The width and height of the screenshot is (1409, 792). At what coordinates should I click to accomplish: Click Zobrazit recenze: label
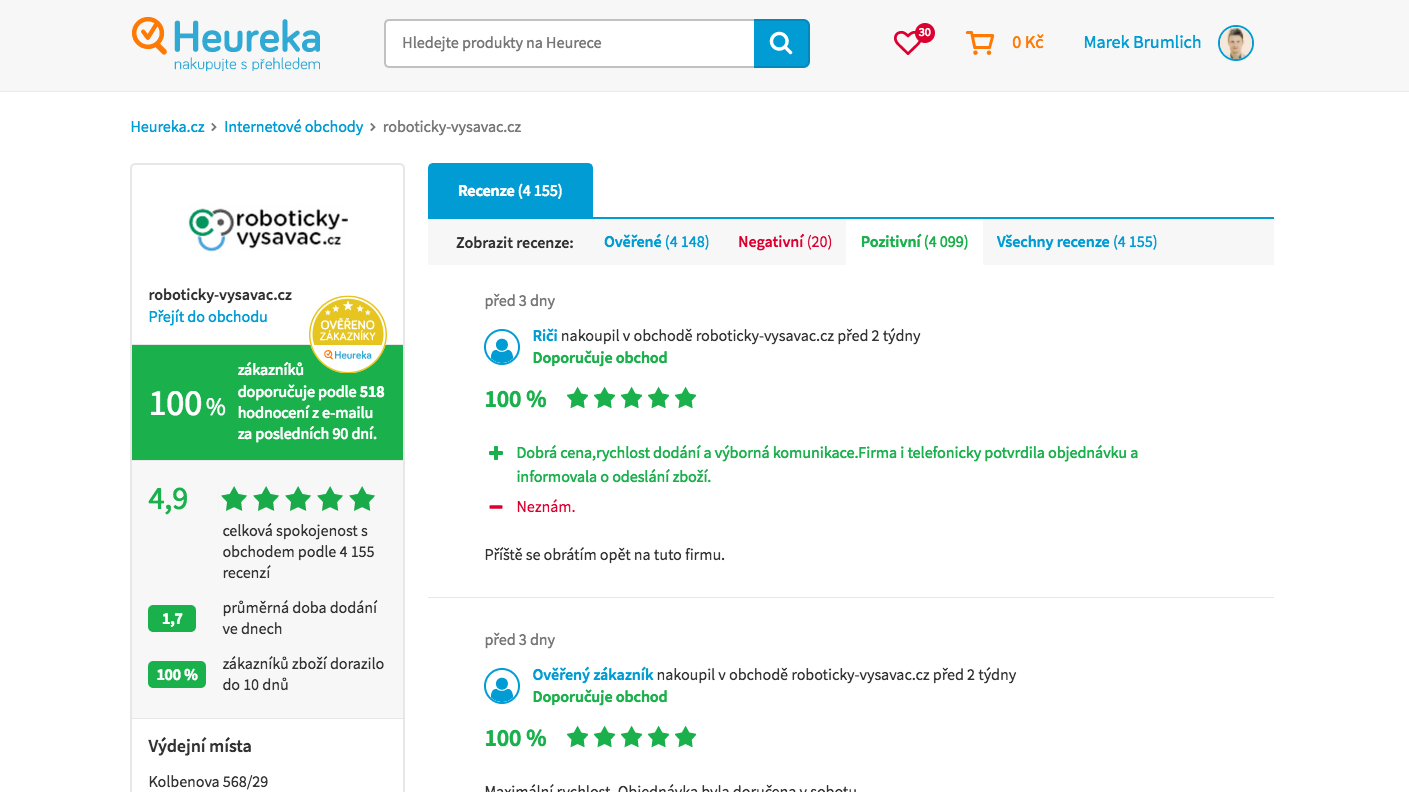515,243
